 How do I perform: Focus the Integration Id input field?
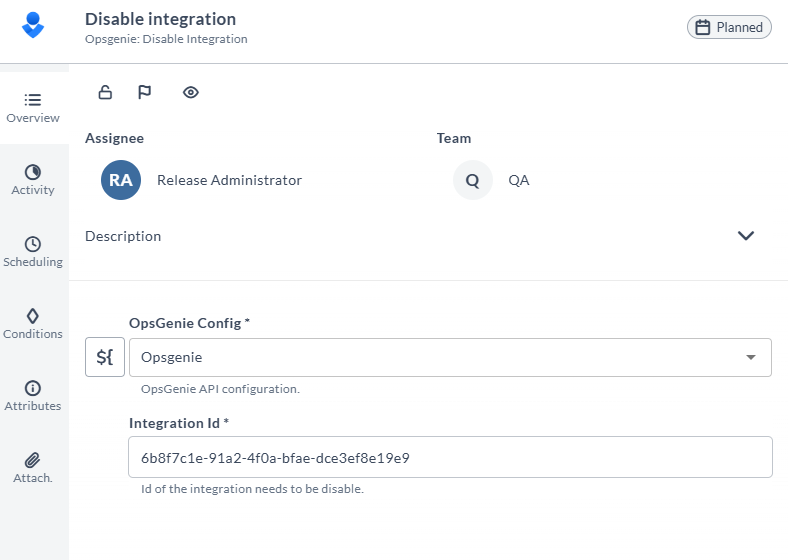[x=450, y=457]
